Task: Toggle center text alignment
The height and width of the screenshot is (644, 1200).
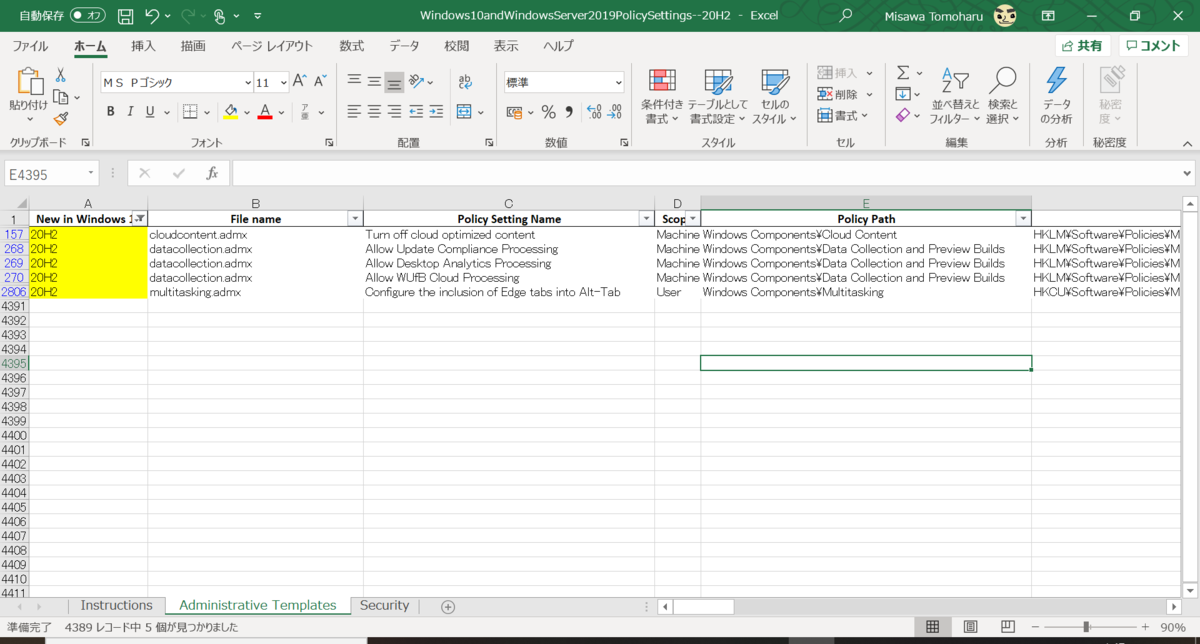Action: pos(374,112)
